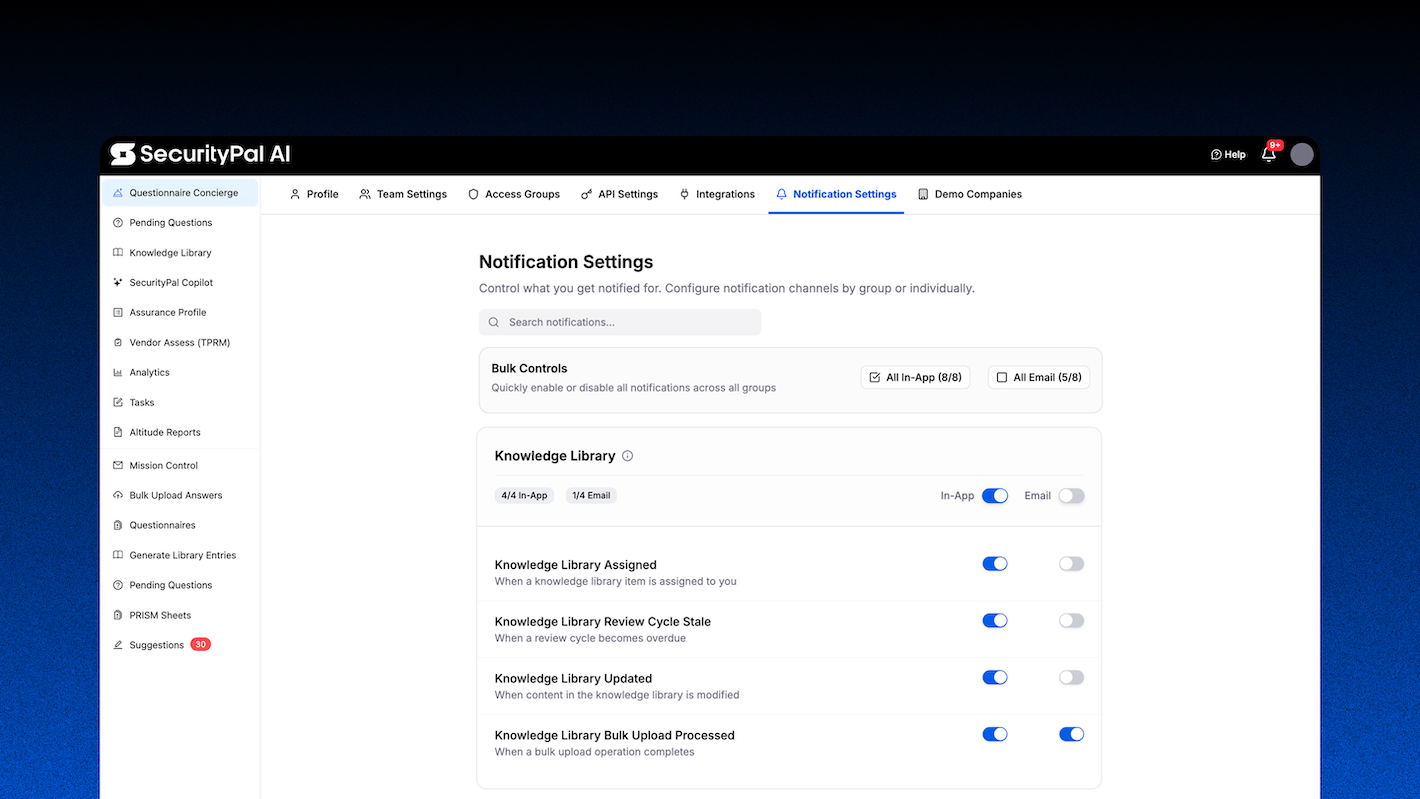Click the API Settings key icon

coord(587,194)
